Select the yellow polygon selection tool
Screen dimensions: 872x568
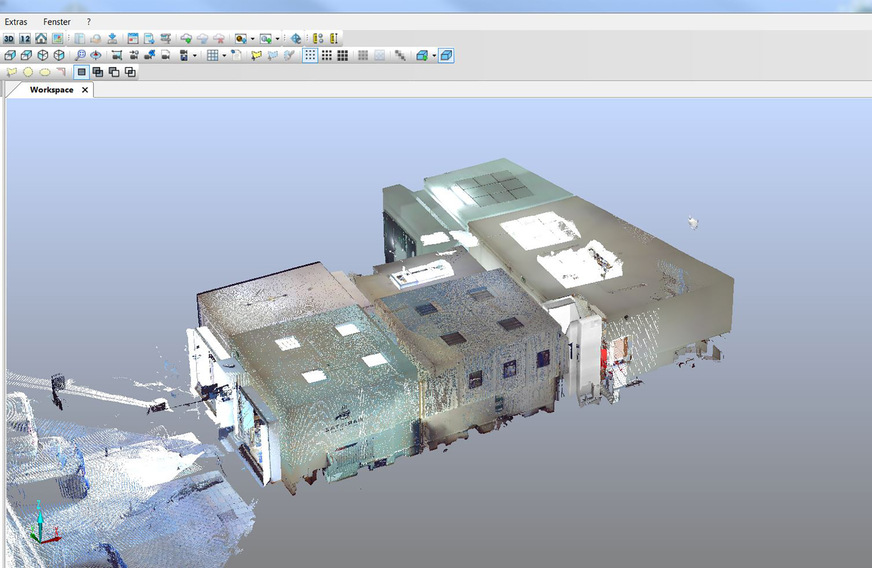point(11,72)
